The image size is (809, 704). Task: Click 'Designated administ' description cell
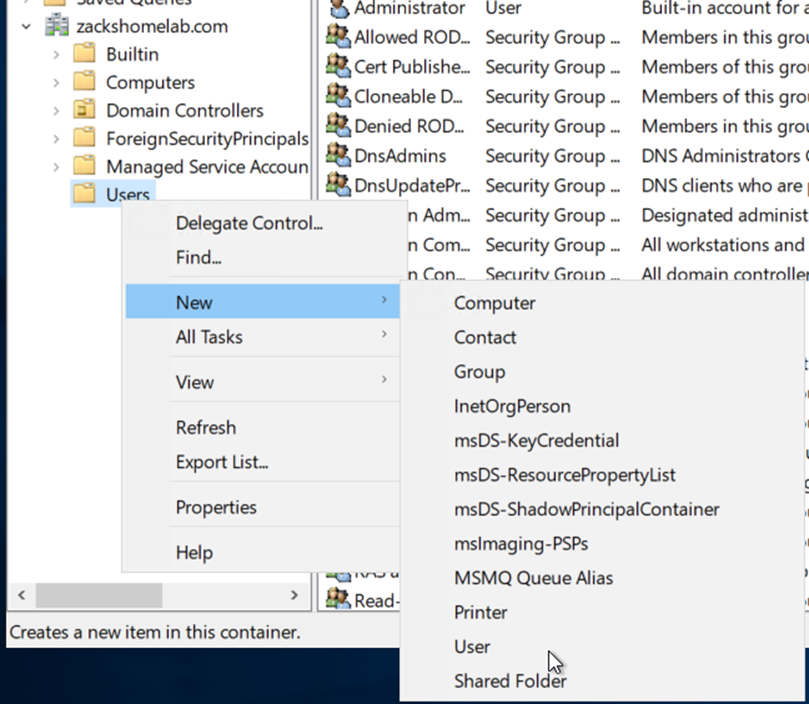(x=724, y=215)
